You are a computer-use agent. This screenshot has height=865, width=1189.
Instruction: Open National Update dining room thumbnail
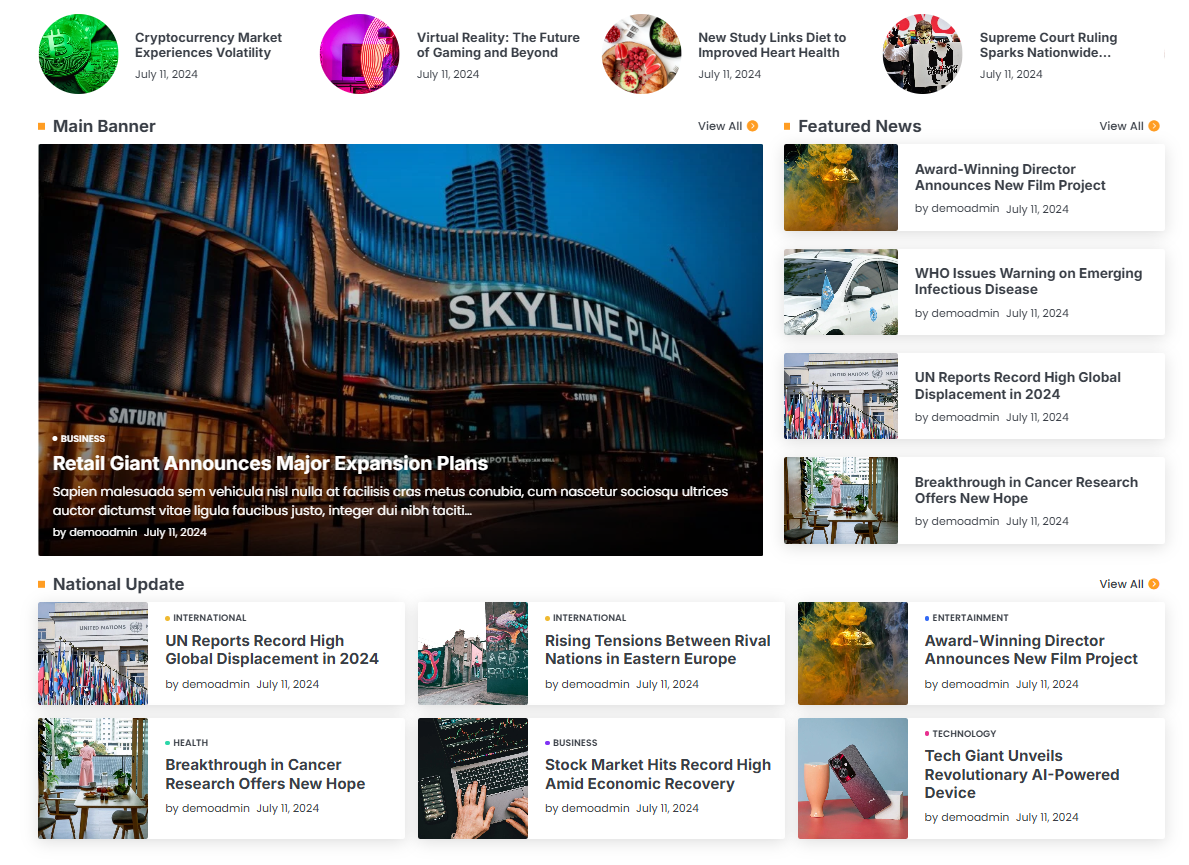pos(93,778)
